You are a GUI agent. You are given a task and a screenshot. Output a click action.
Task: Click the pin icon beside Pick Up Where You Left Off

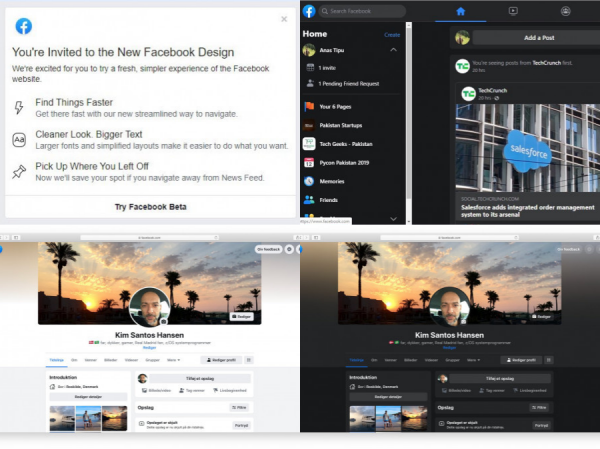[19, 172]
